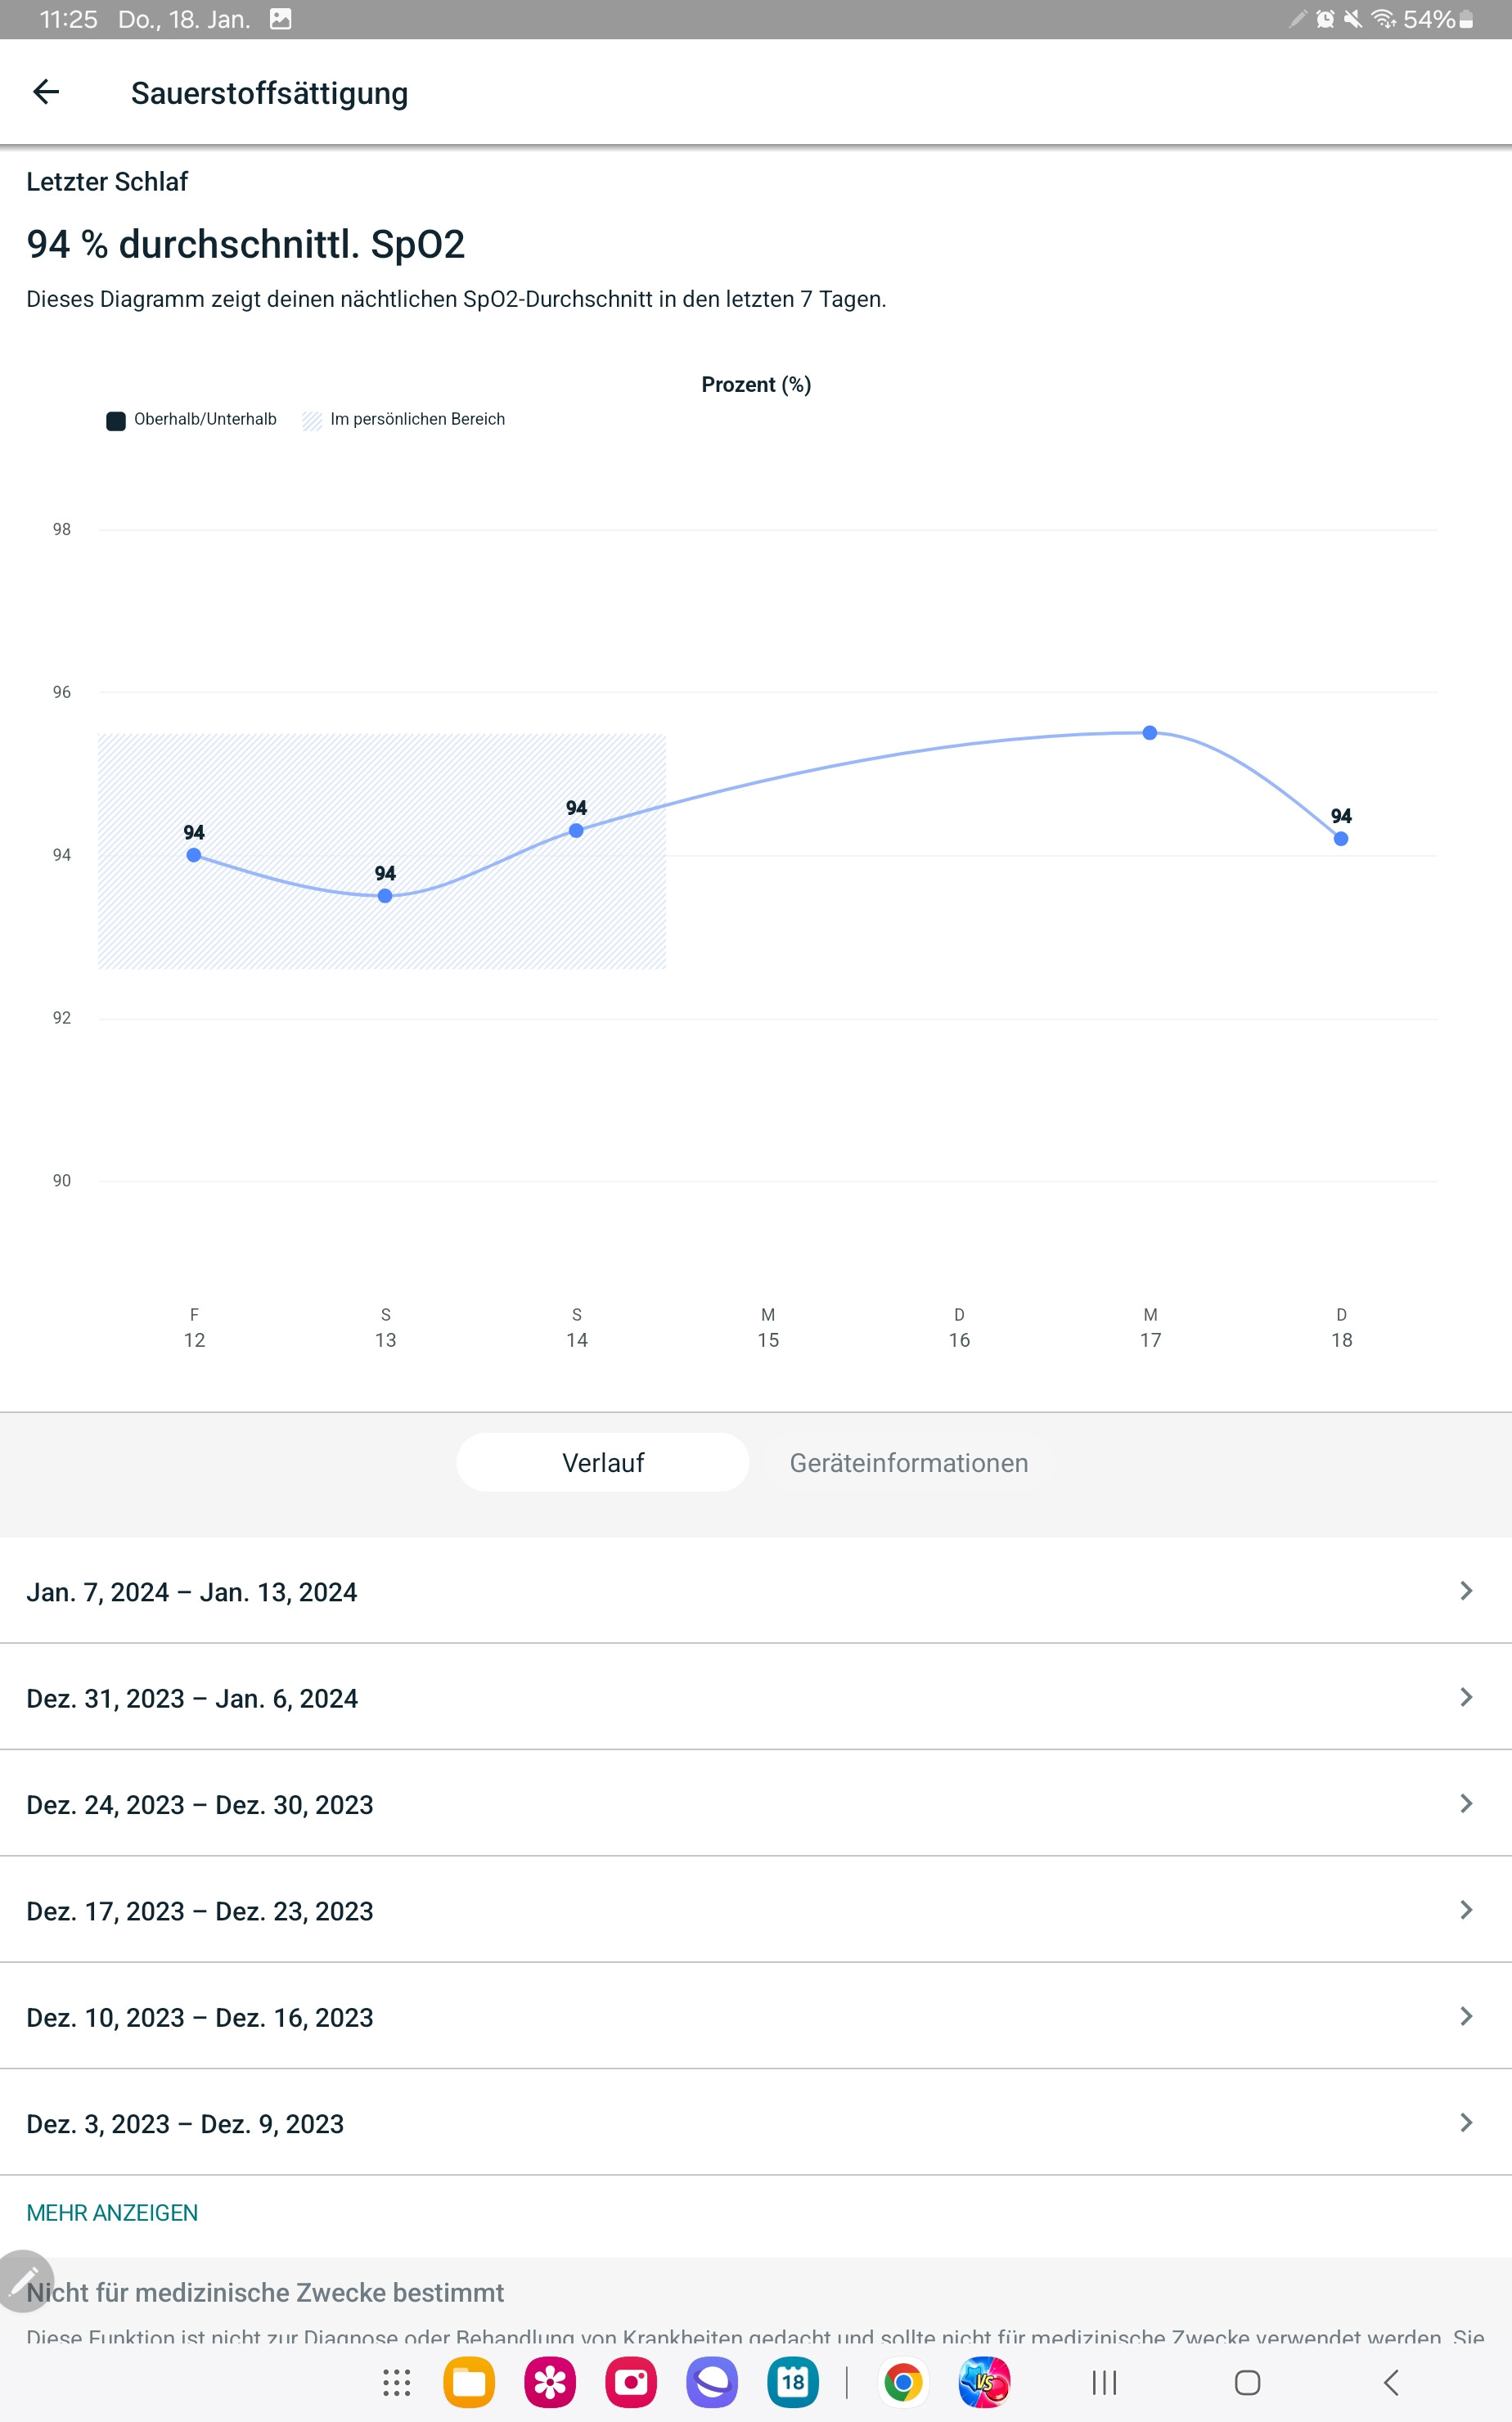Tap the back arrow in header
Screen dimensions: 1512x2422
pyautogui.click(x=46, y=93)
